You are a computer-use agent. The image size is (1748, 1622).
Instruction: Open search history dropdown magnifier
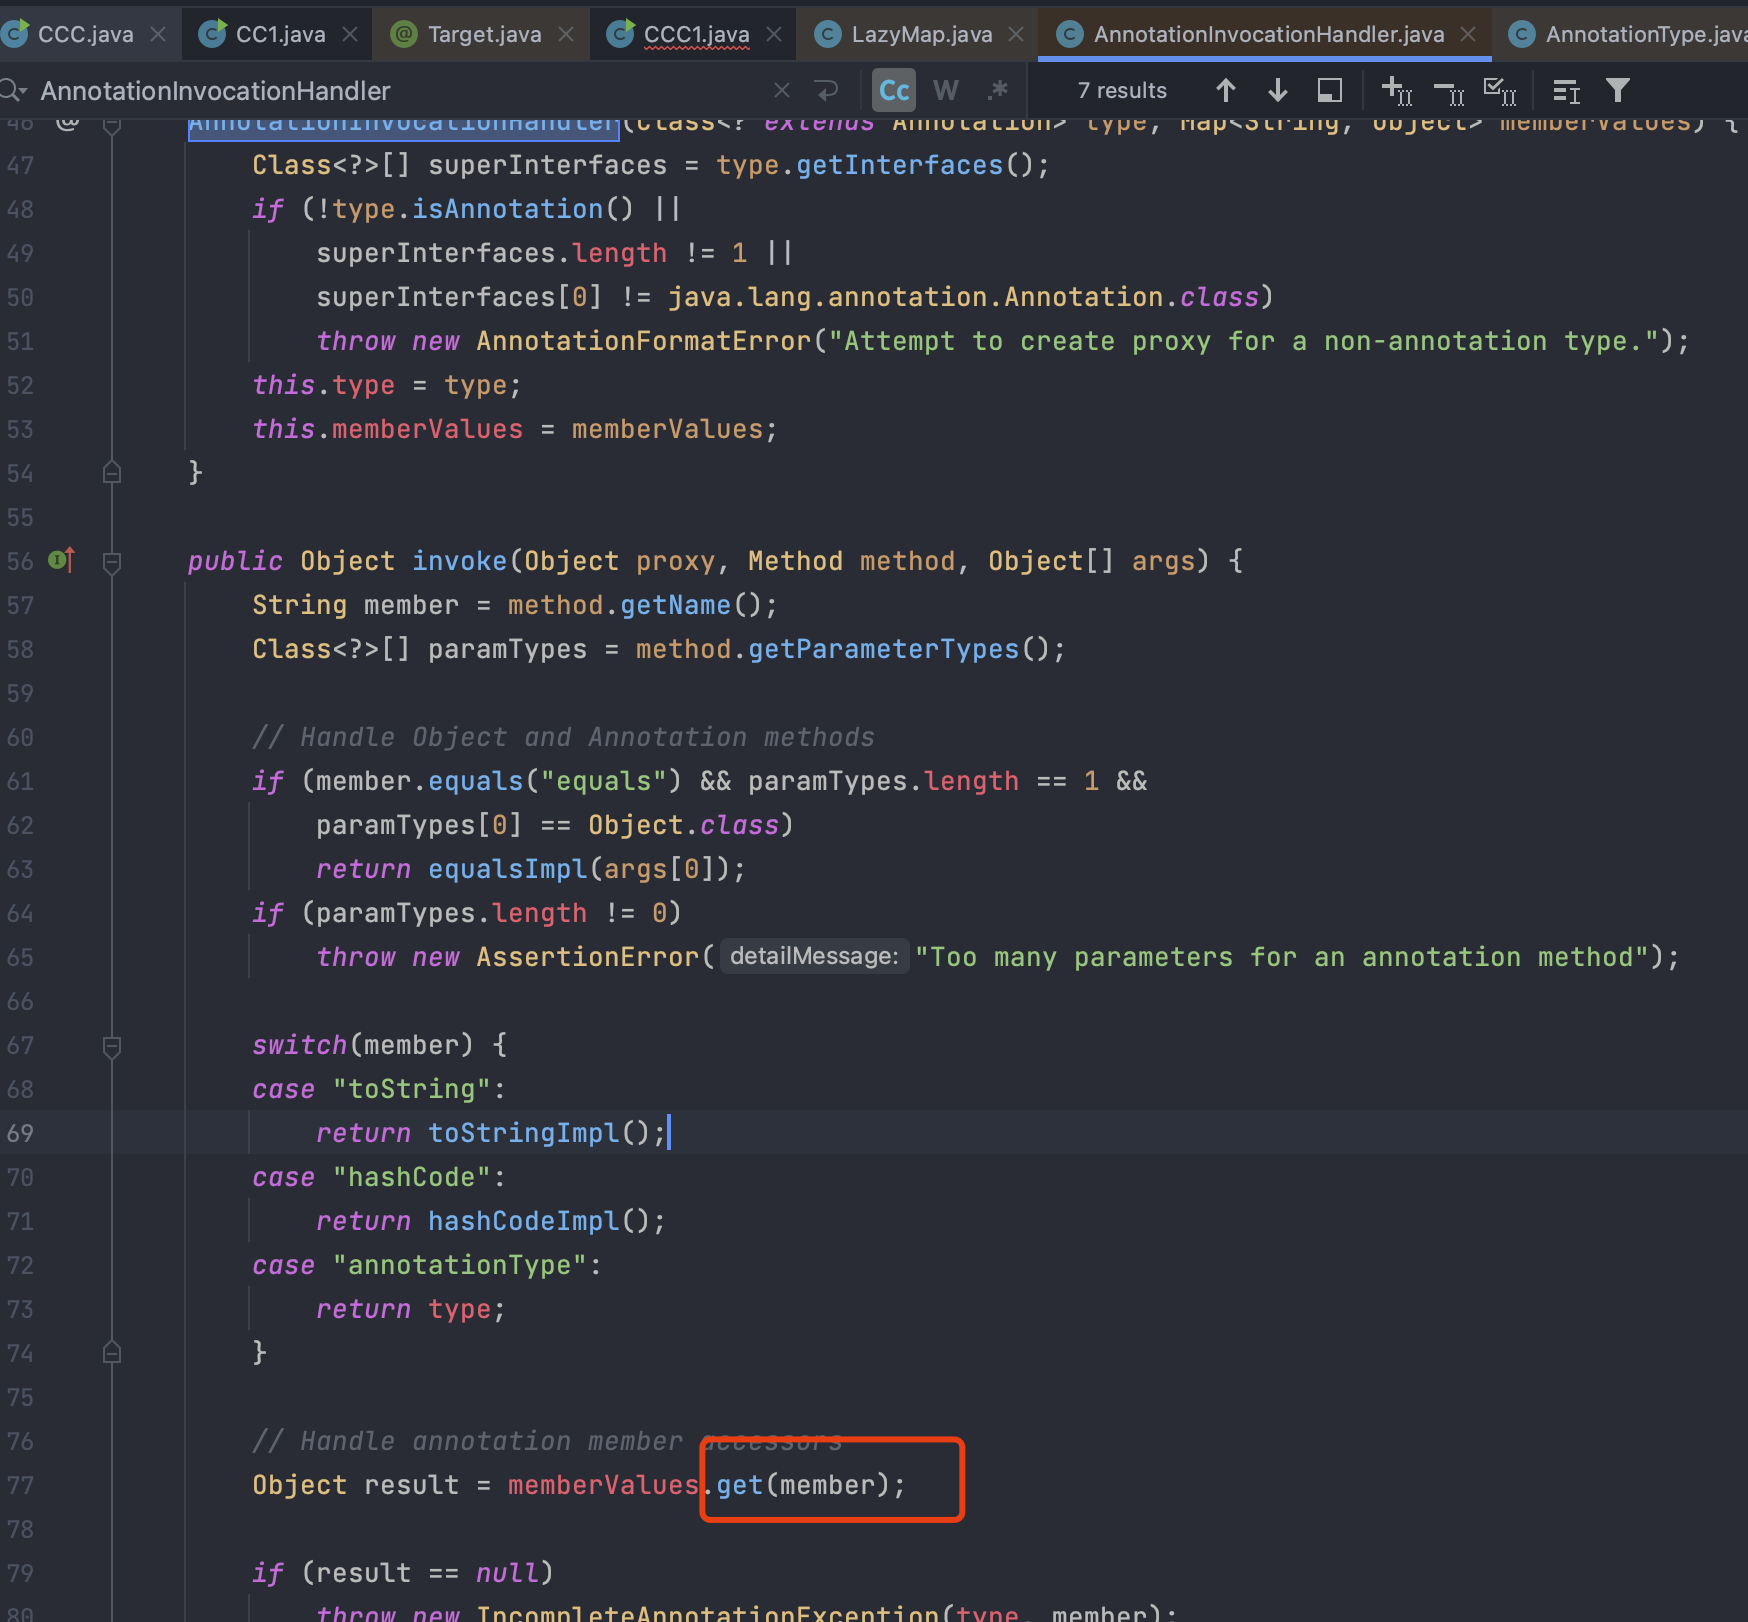[14, 91]
